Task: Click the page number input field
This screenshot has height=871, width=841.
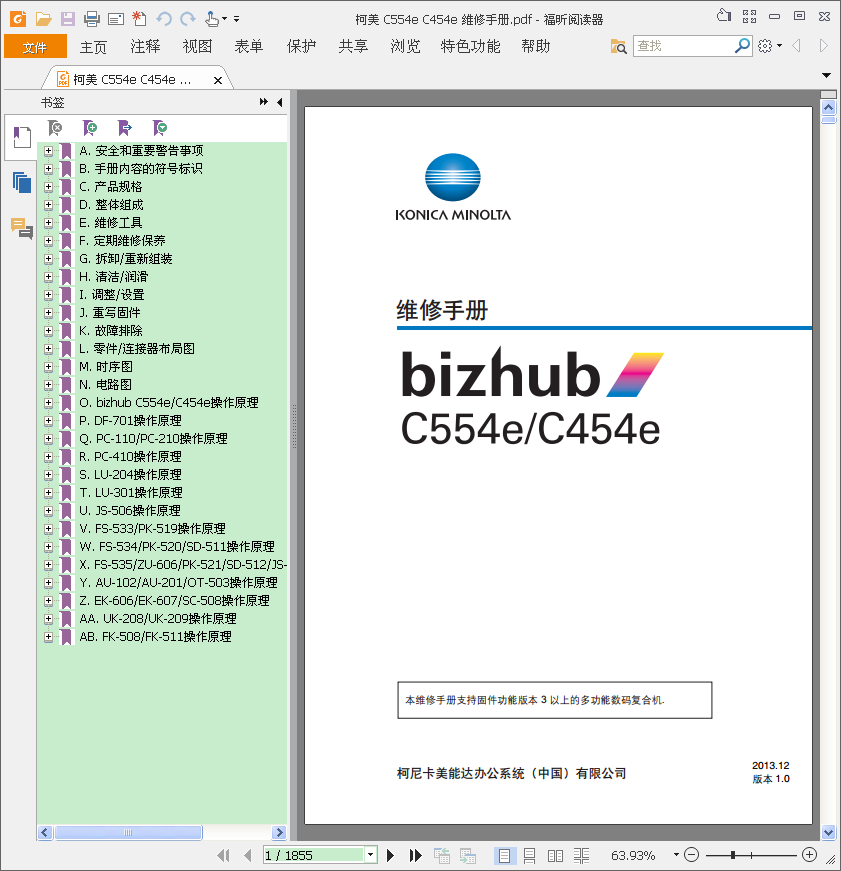Action: coord(314,855)
